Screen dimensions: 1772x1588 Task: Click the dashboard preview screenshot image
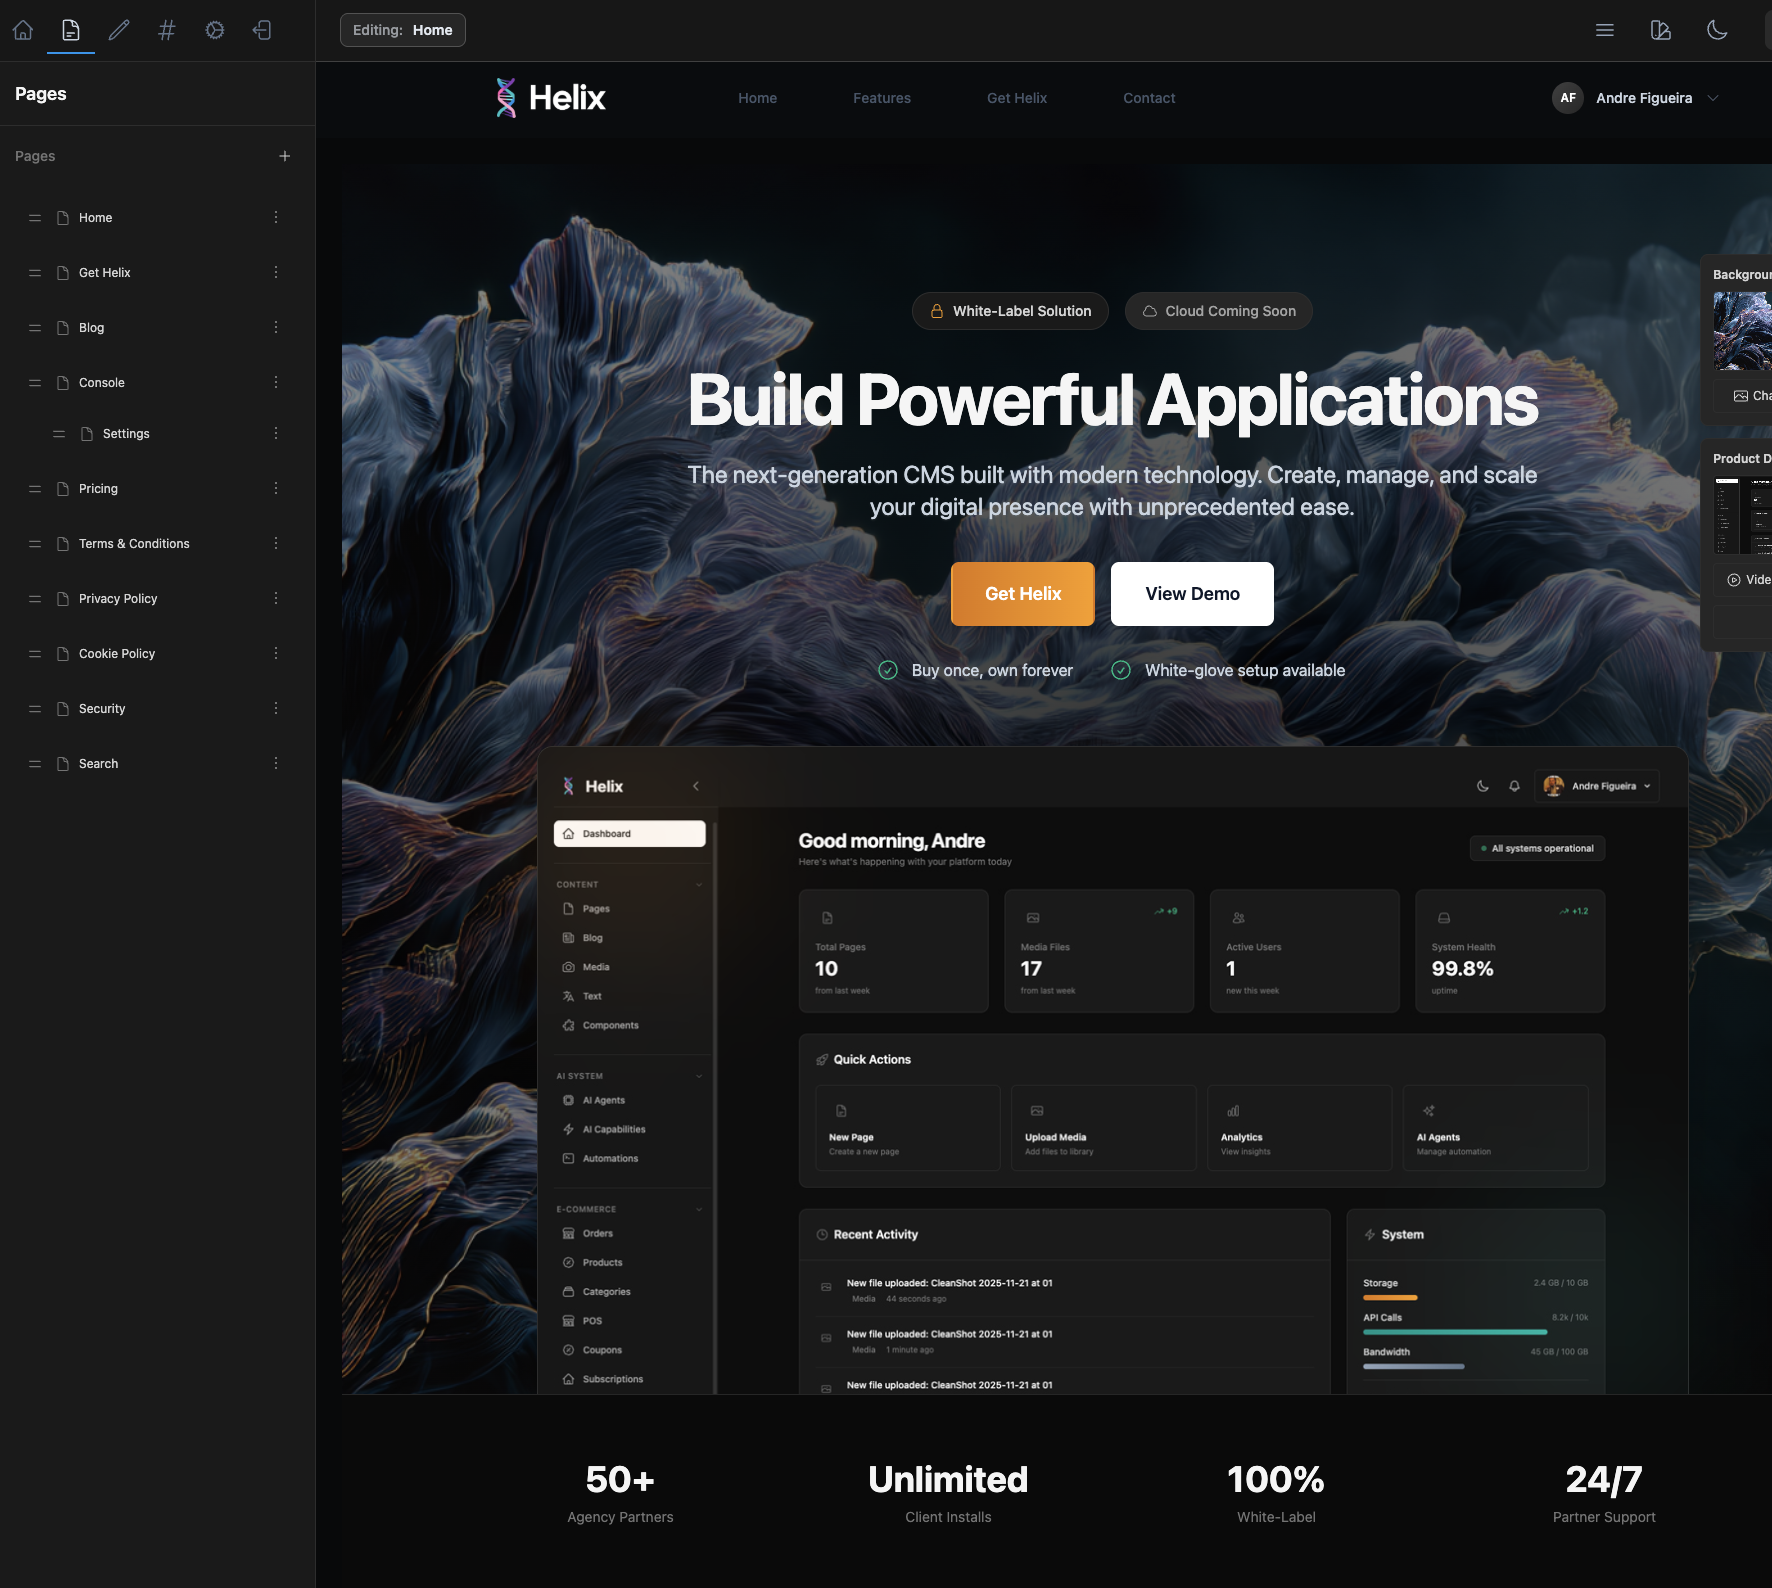coord(1113,1070)
